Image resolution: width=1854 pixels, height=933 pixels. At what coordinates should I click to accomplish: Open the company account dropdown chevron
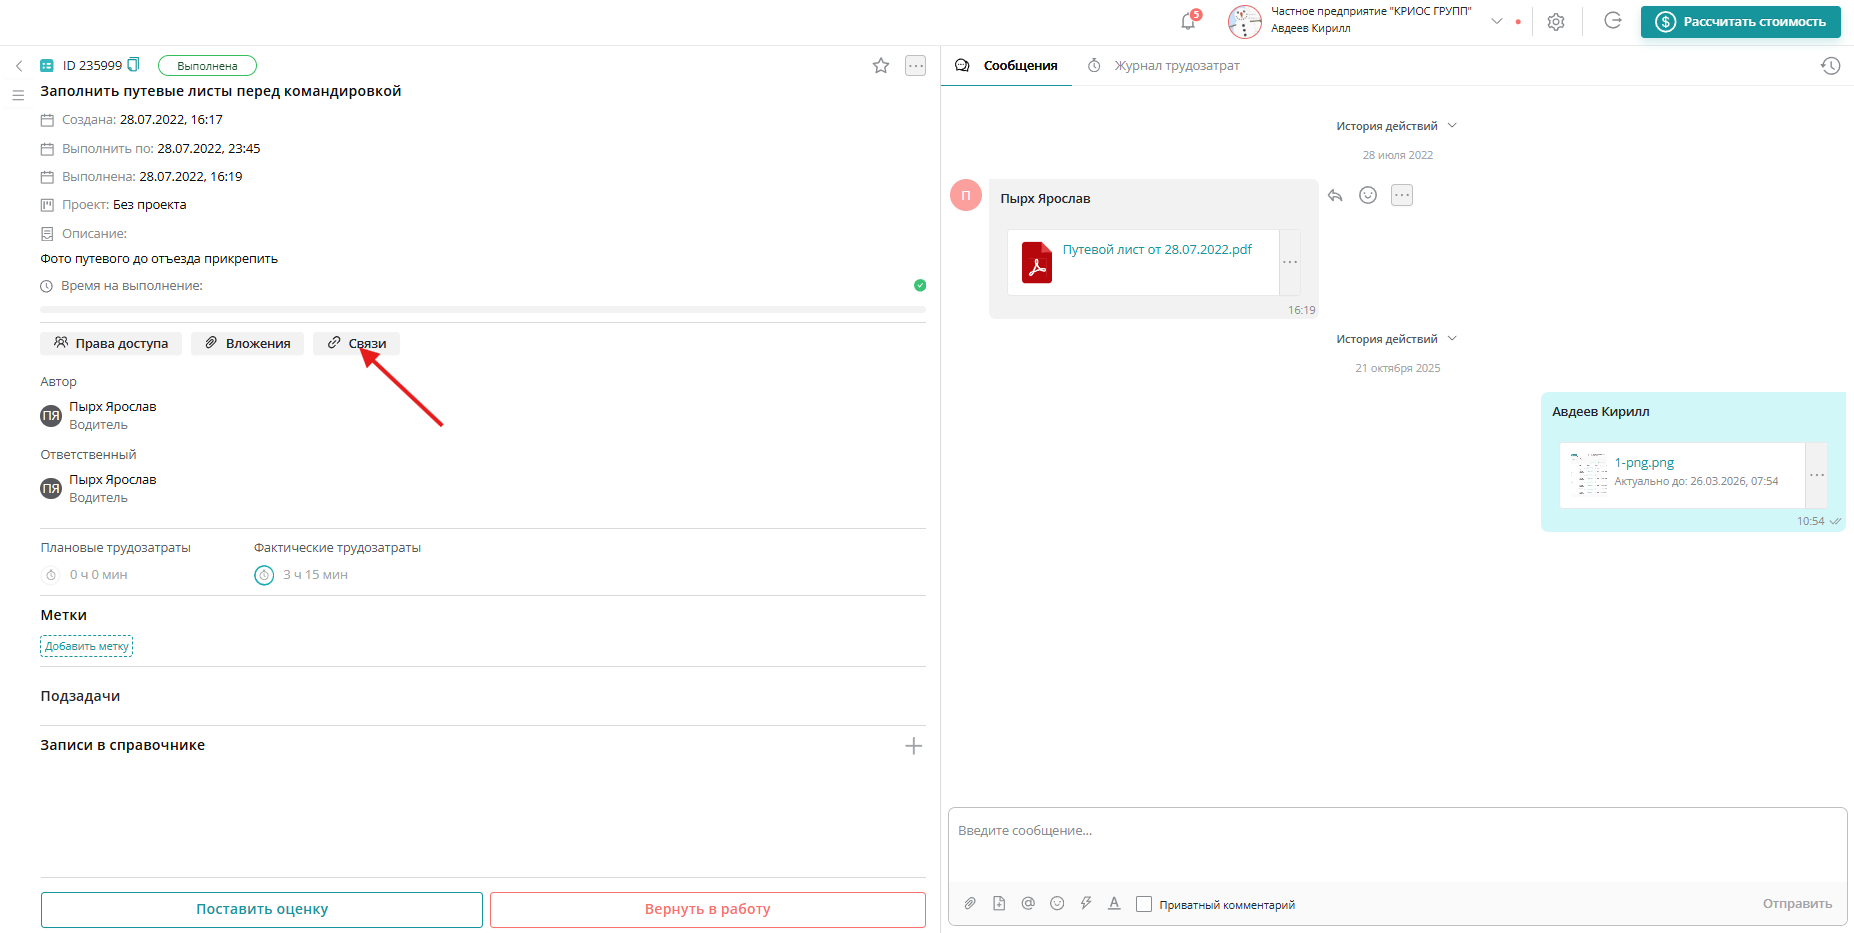(x=1497, y=21)
